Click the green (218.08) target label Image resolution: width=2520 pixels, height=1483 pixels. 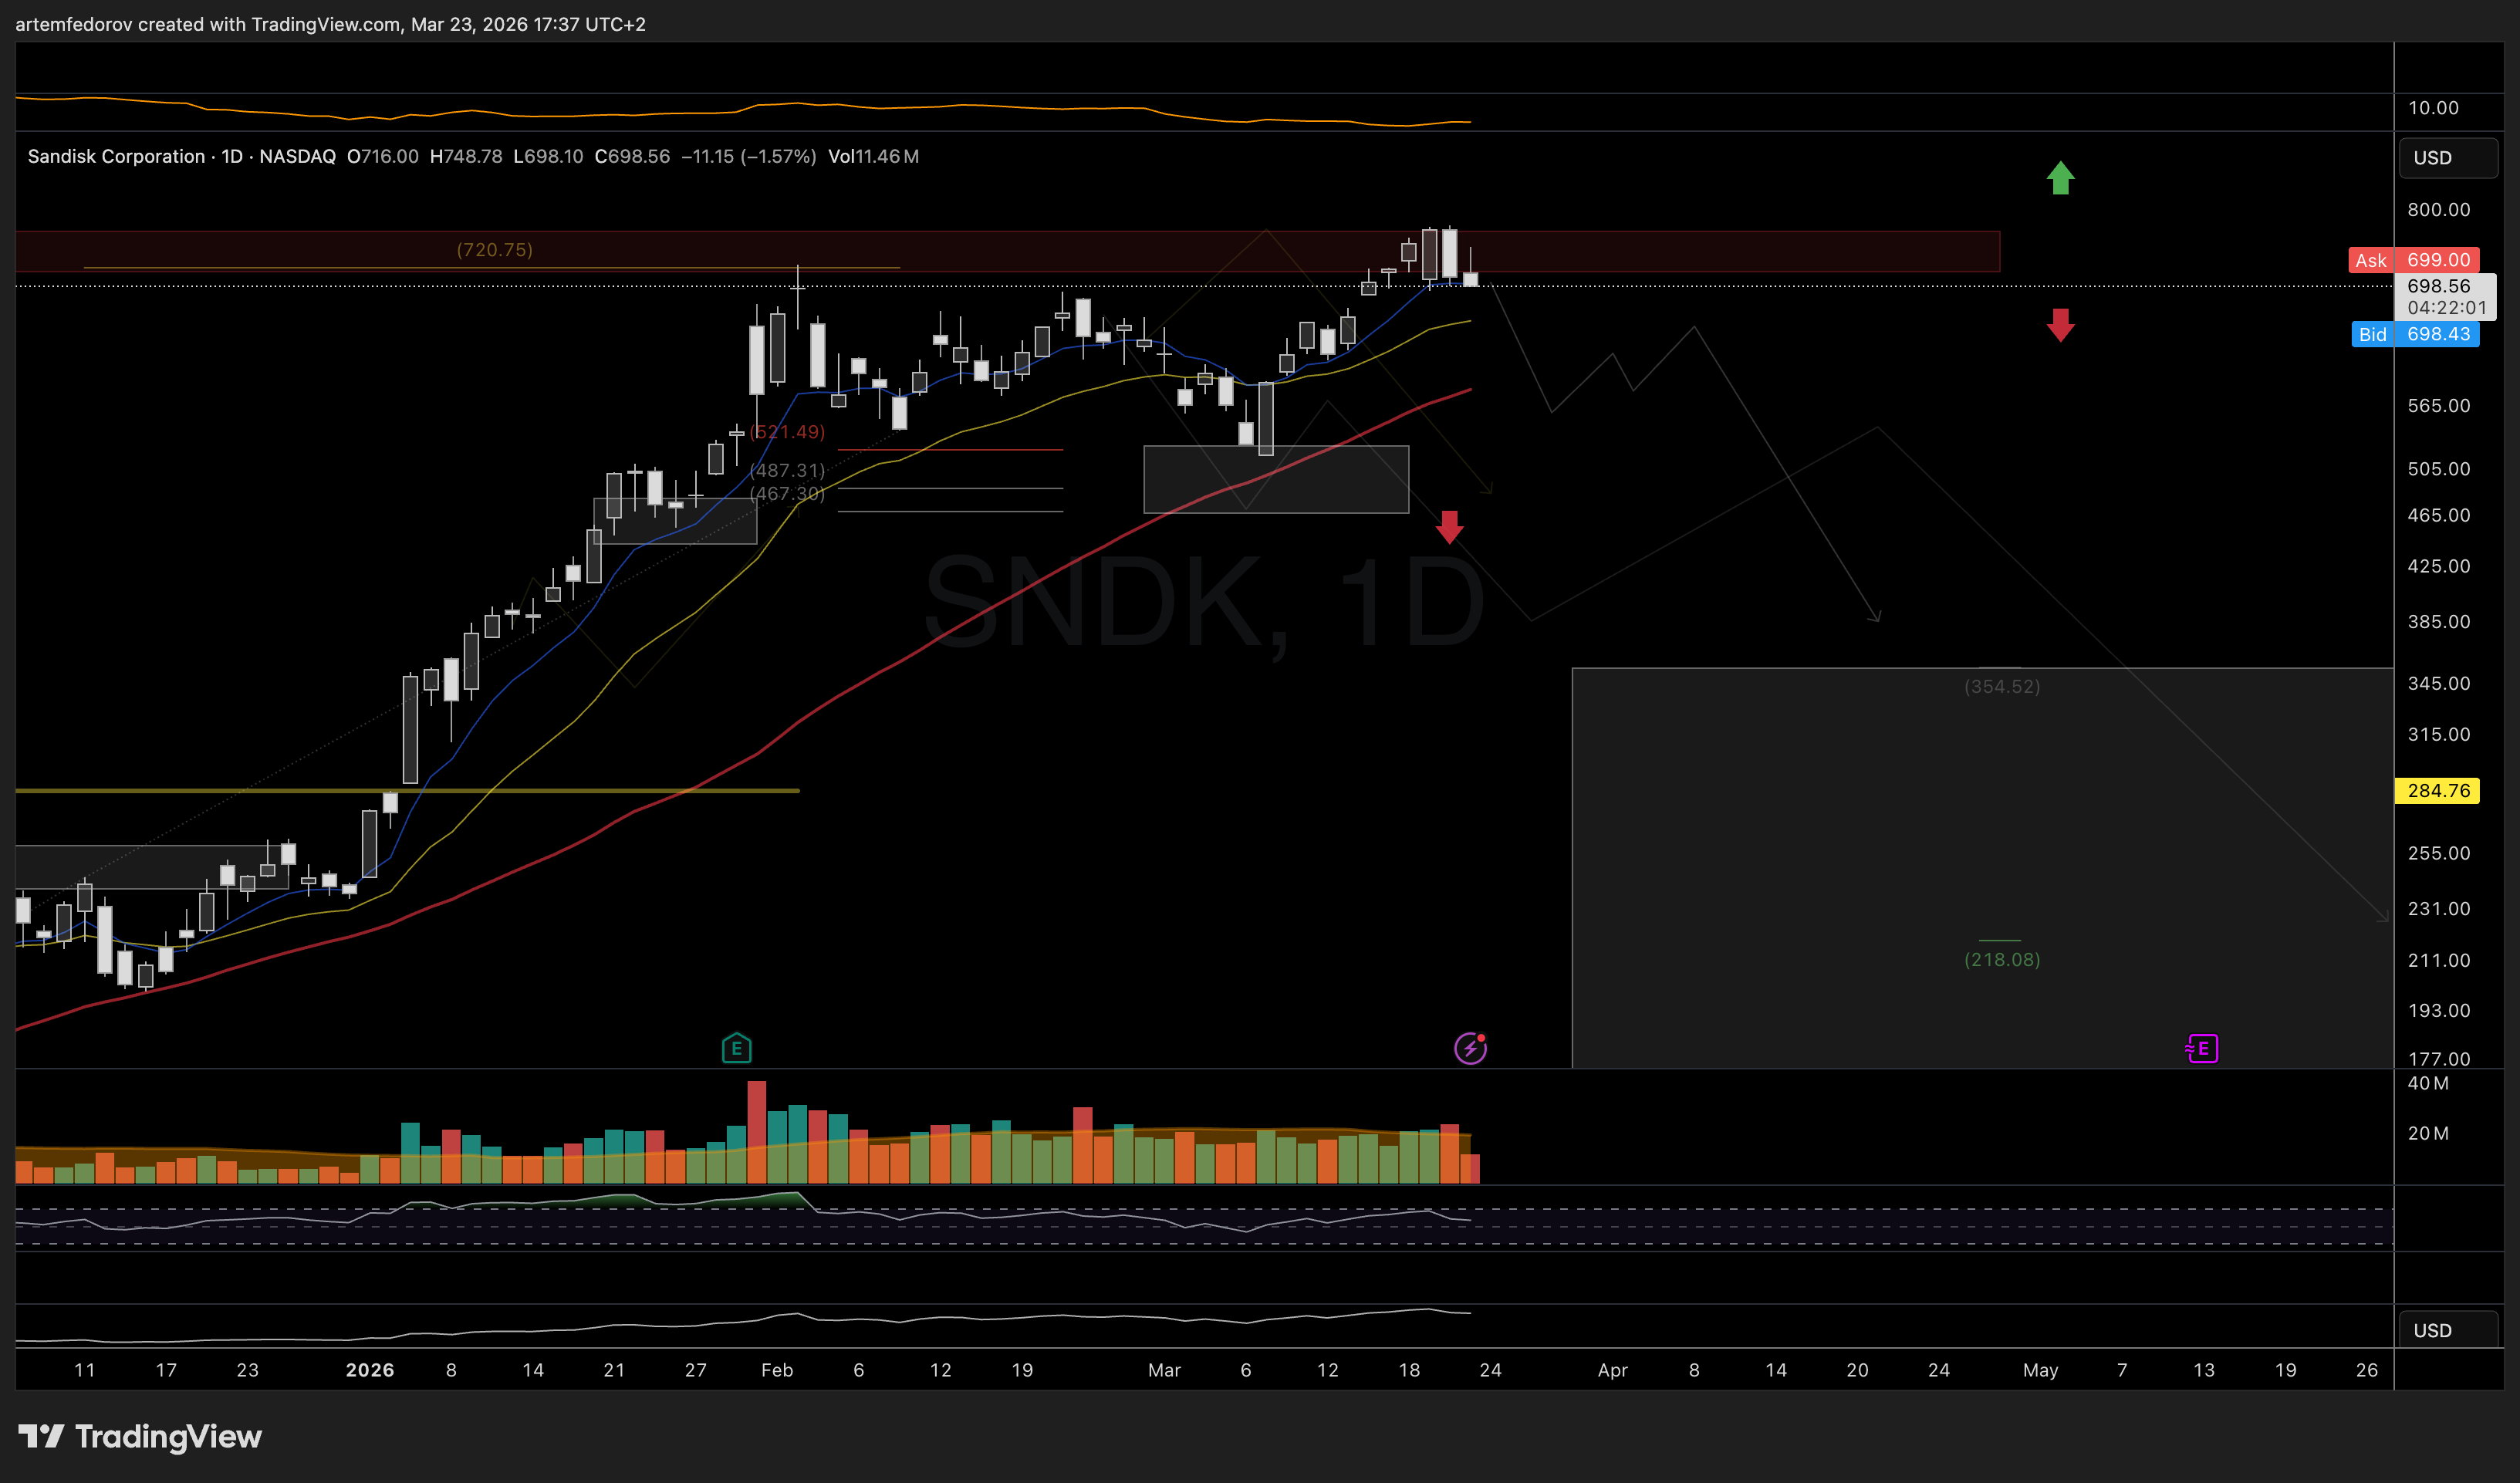point(2002,959)
